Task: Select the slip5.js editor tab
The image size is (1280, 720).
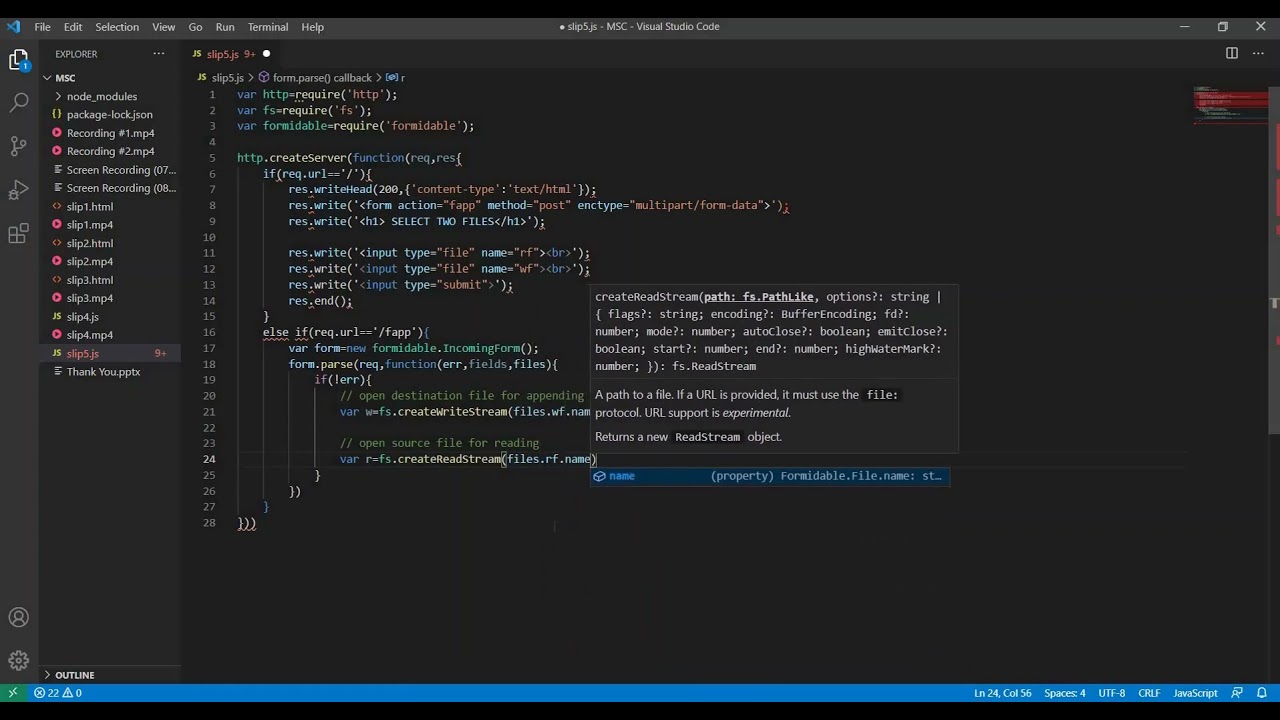Action: point(232,54)
